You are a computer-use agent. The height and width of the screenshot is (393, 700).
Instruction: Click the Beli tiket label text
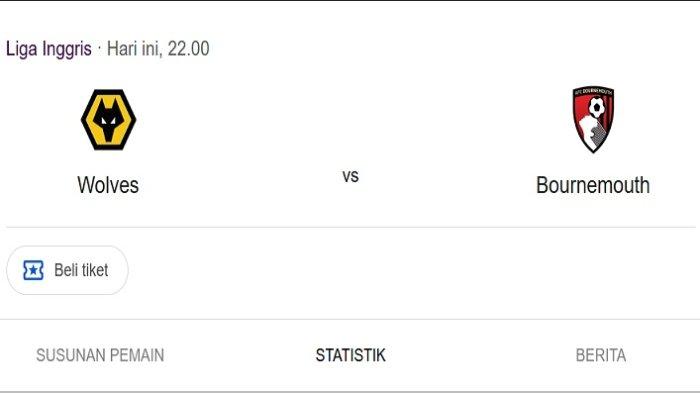(81, 270)
